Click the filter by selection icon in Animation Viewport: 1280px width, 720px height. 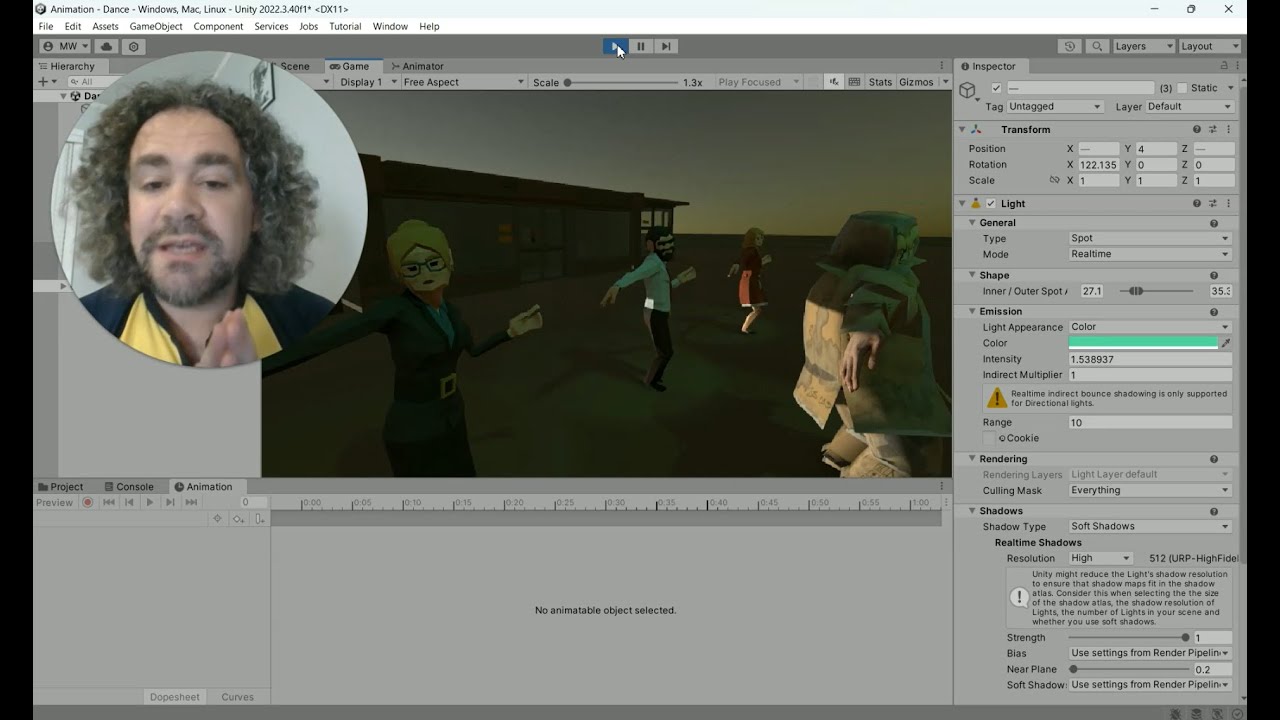pos(217,519)
